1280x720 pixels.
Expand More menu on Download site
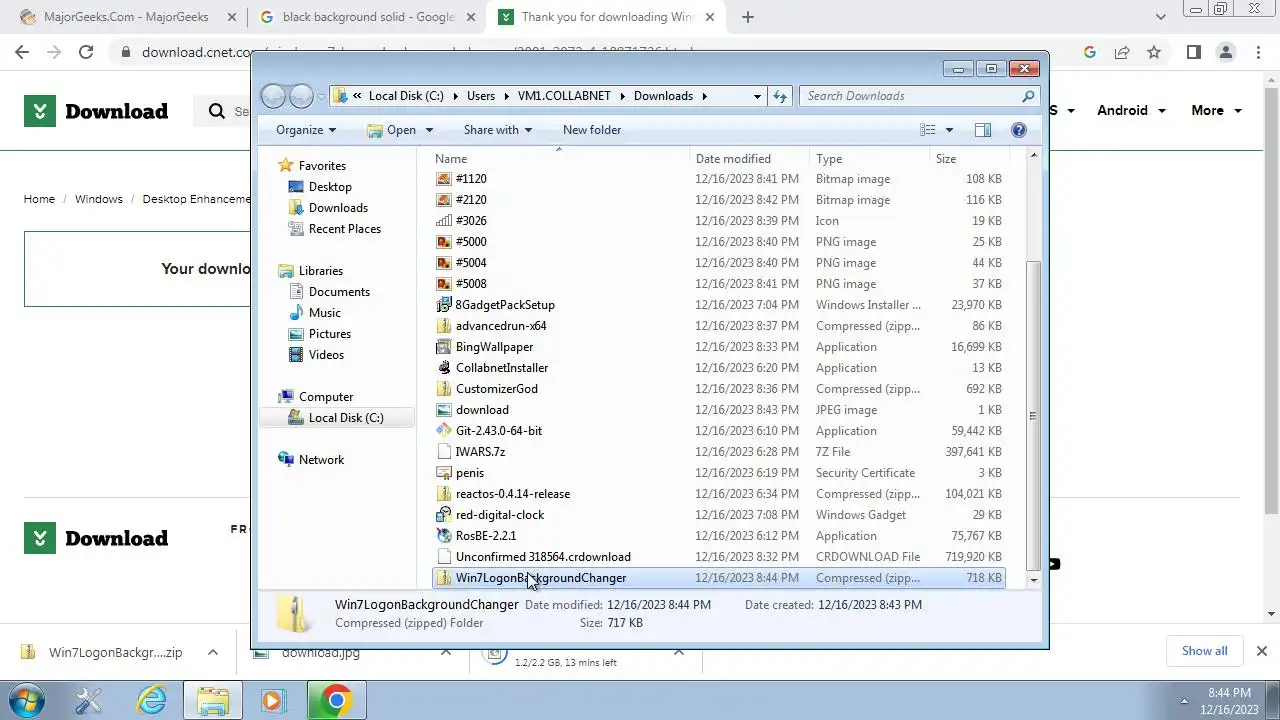click(x=1216, y=111)
